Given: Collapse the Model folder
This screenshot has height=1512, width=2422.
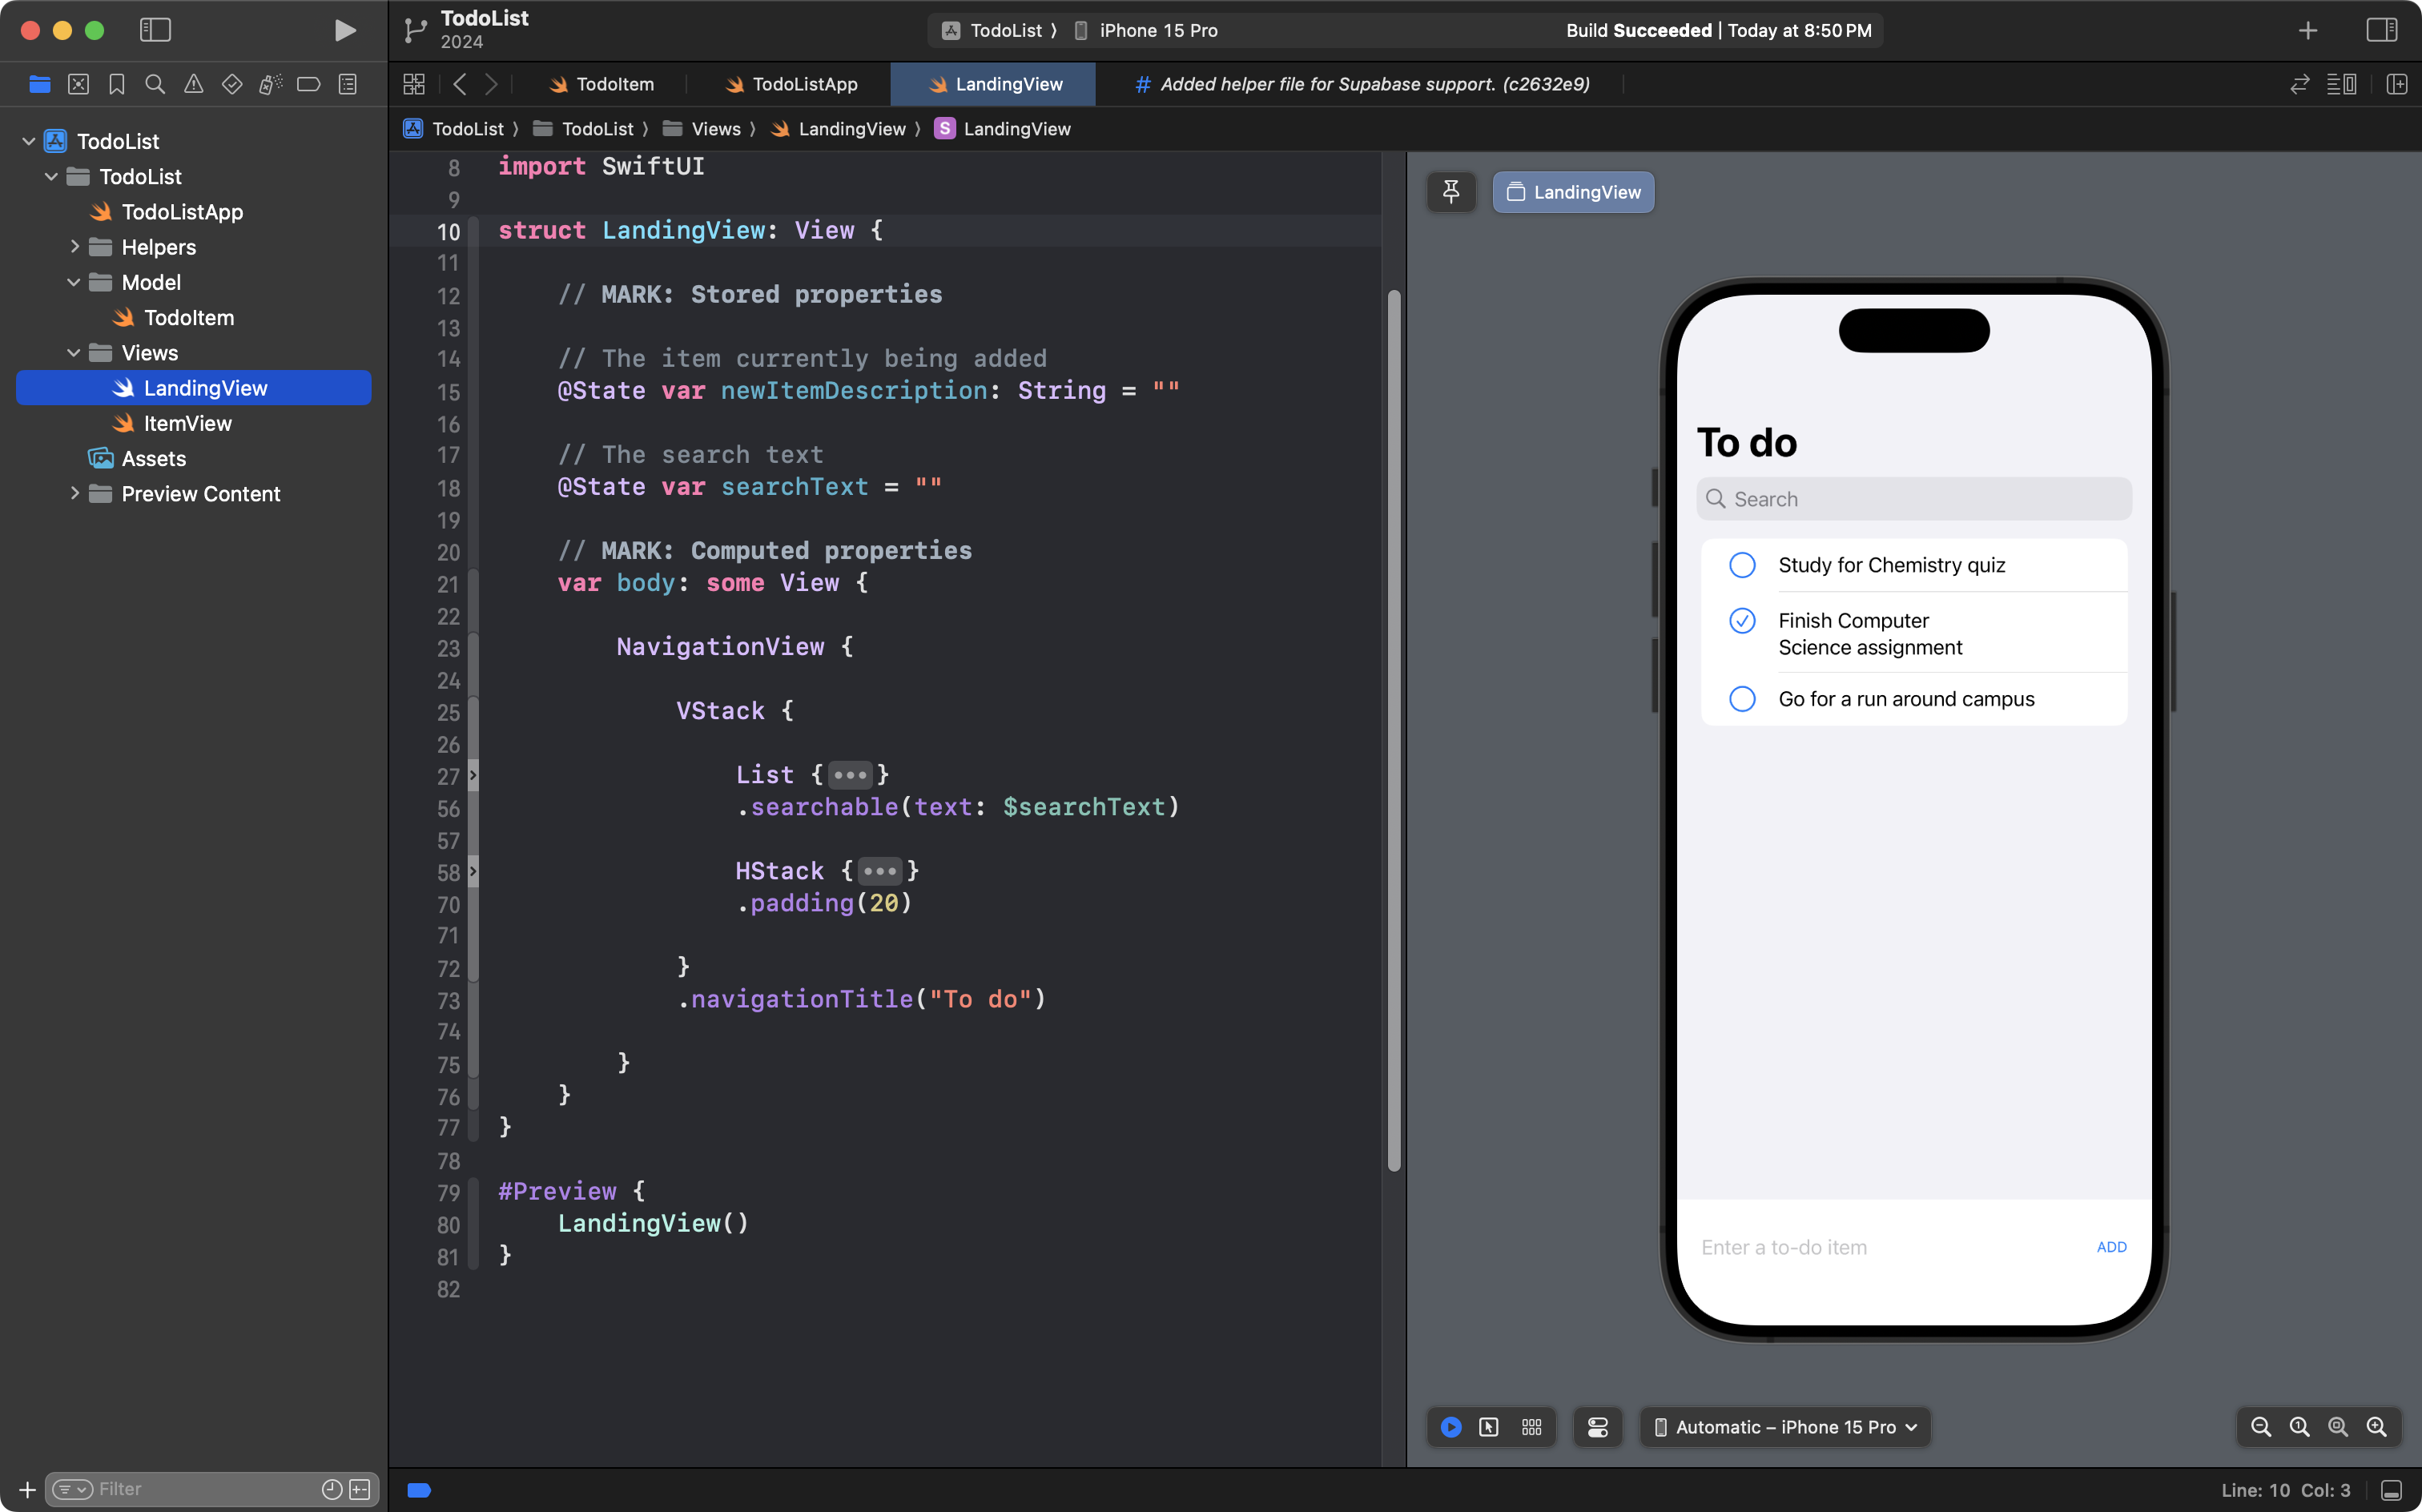Looking at the screenshot, I should [74, 282].
